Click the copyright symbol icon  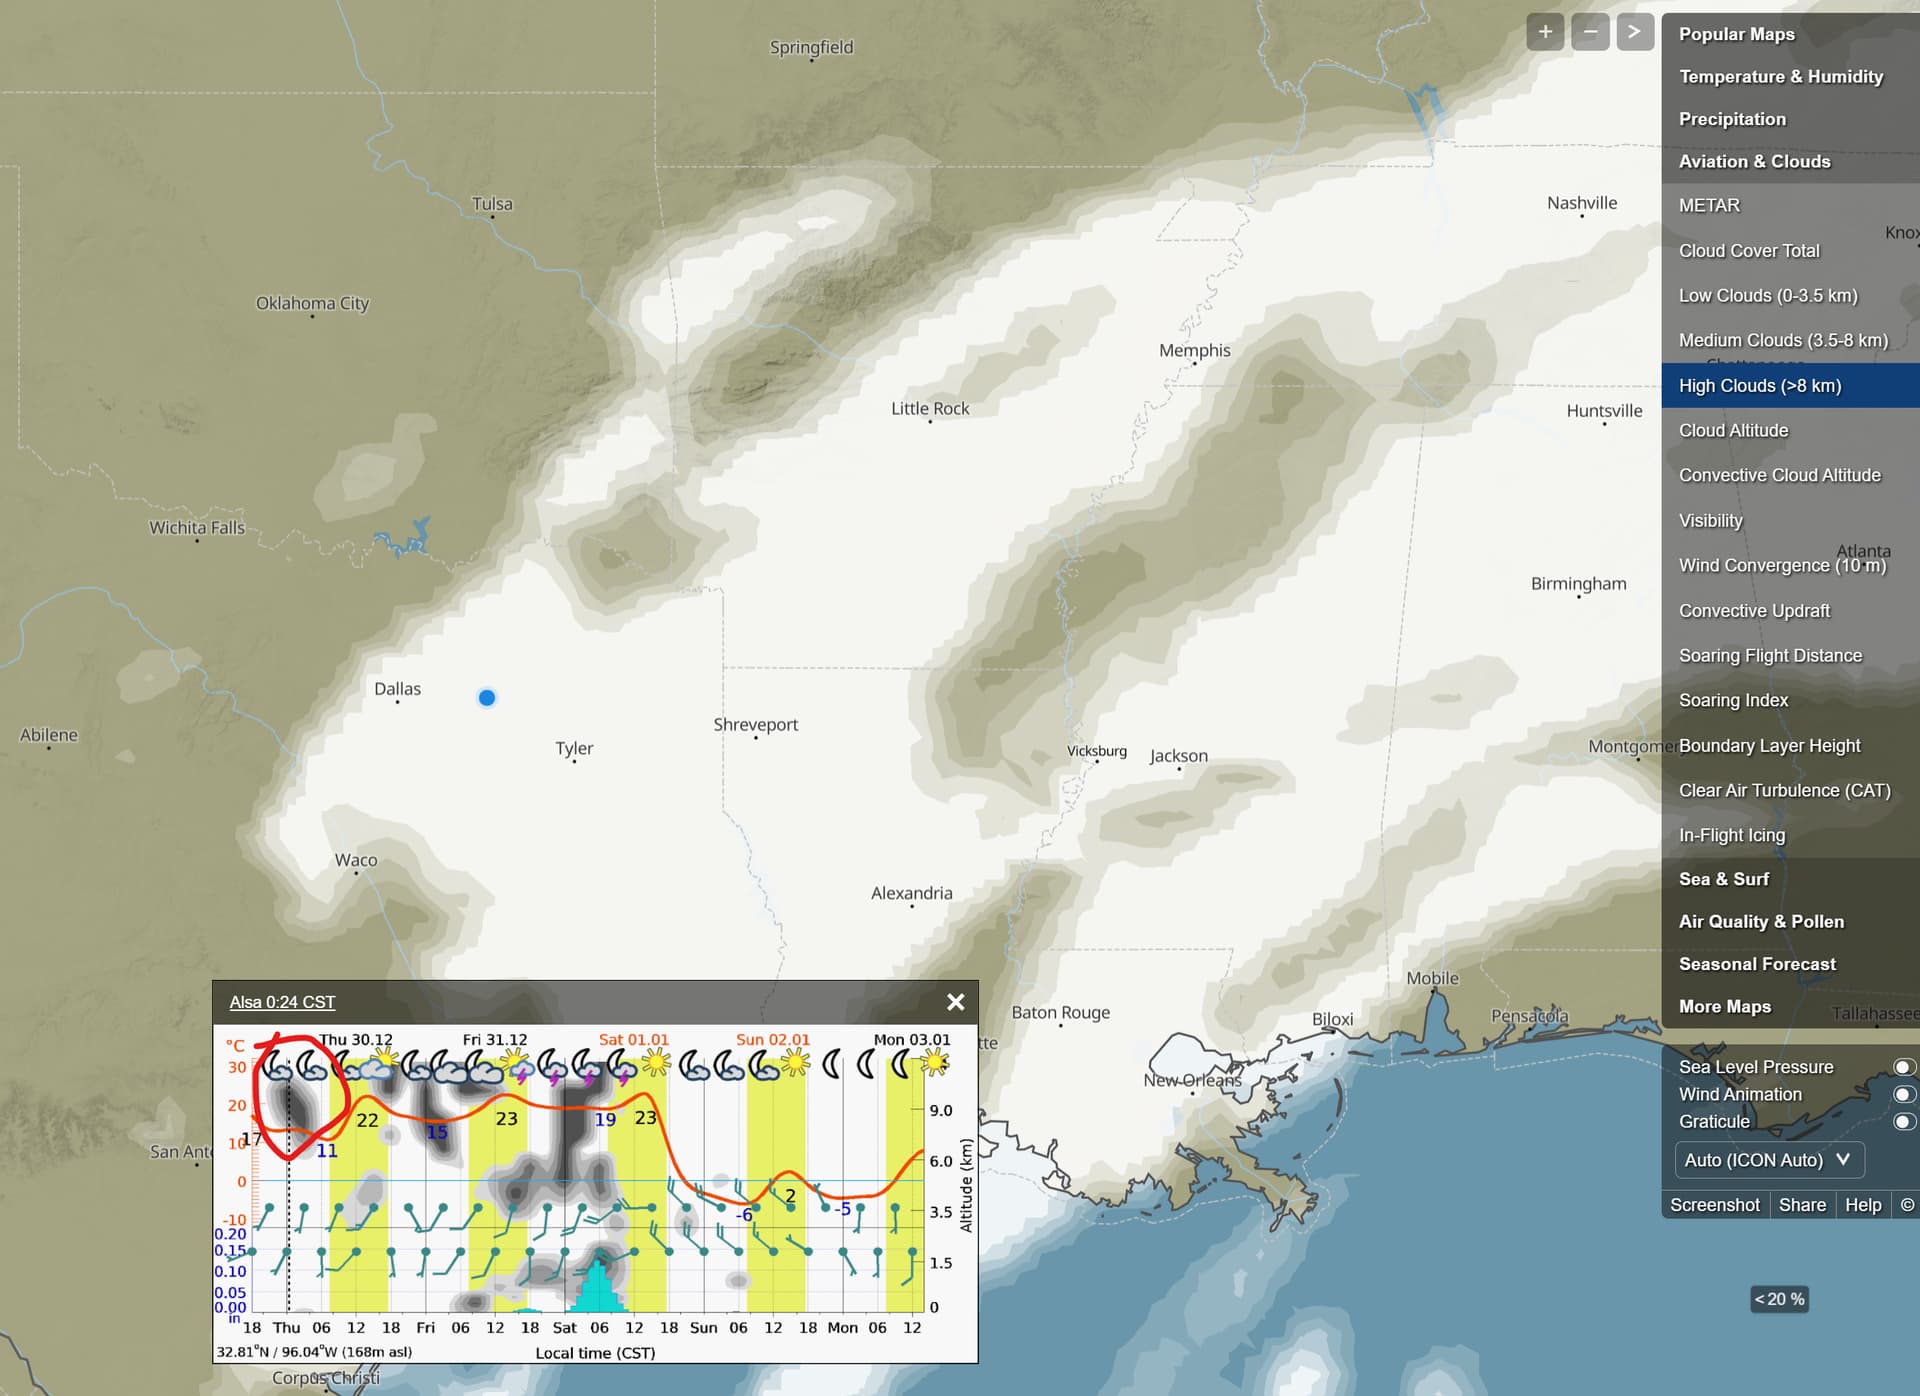tap(1907, 1205)
